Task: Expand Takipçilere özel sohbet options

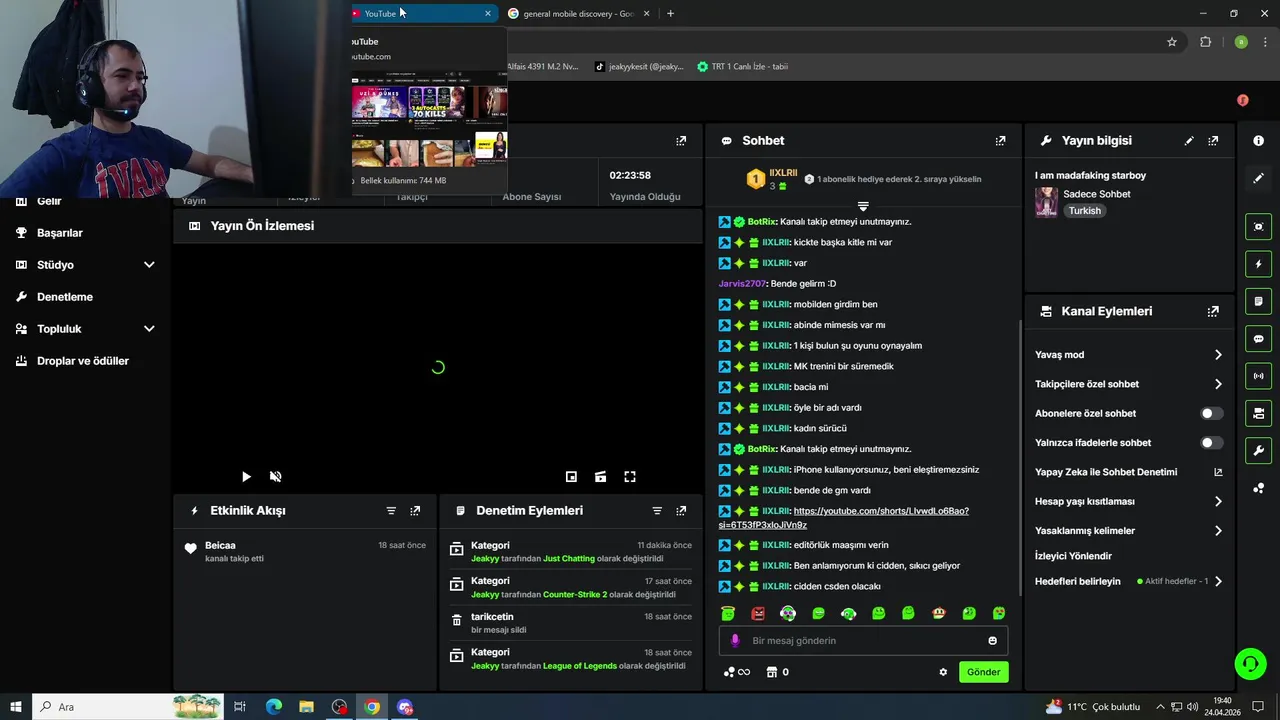Action: pos(1218,384)
